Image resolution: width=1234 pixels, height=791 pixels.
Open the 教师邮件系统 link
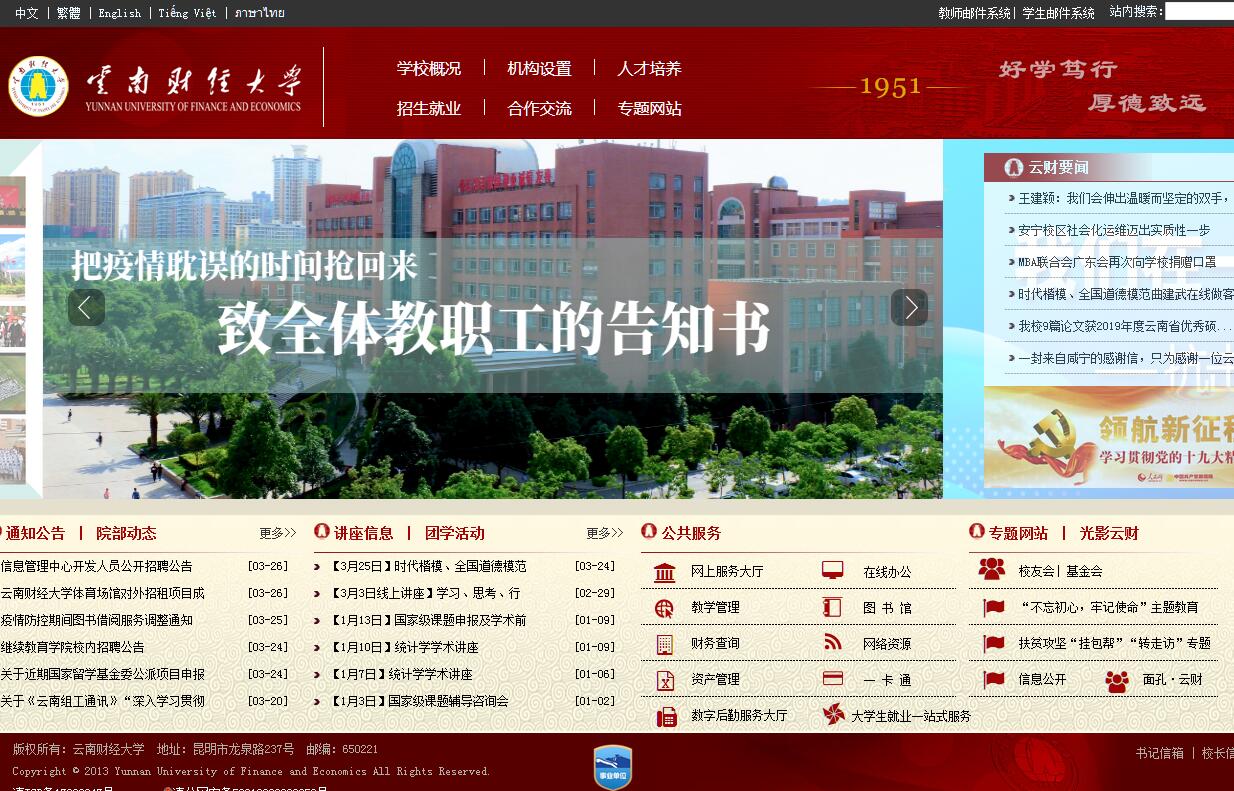click(x=974, y=13)
